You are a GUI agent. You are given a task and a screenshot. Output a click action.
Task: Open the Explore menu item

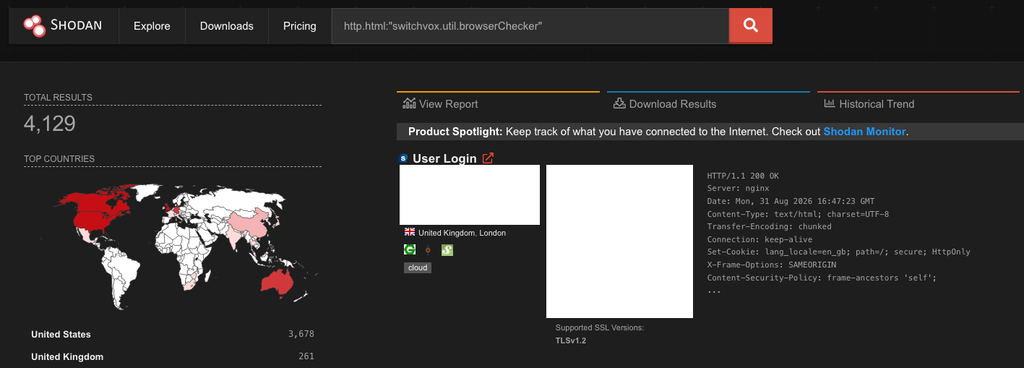click(x=152, y=26)
